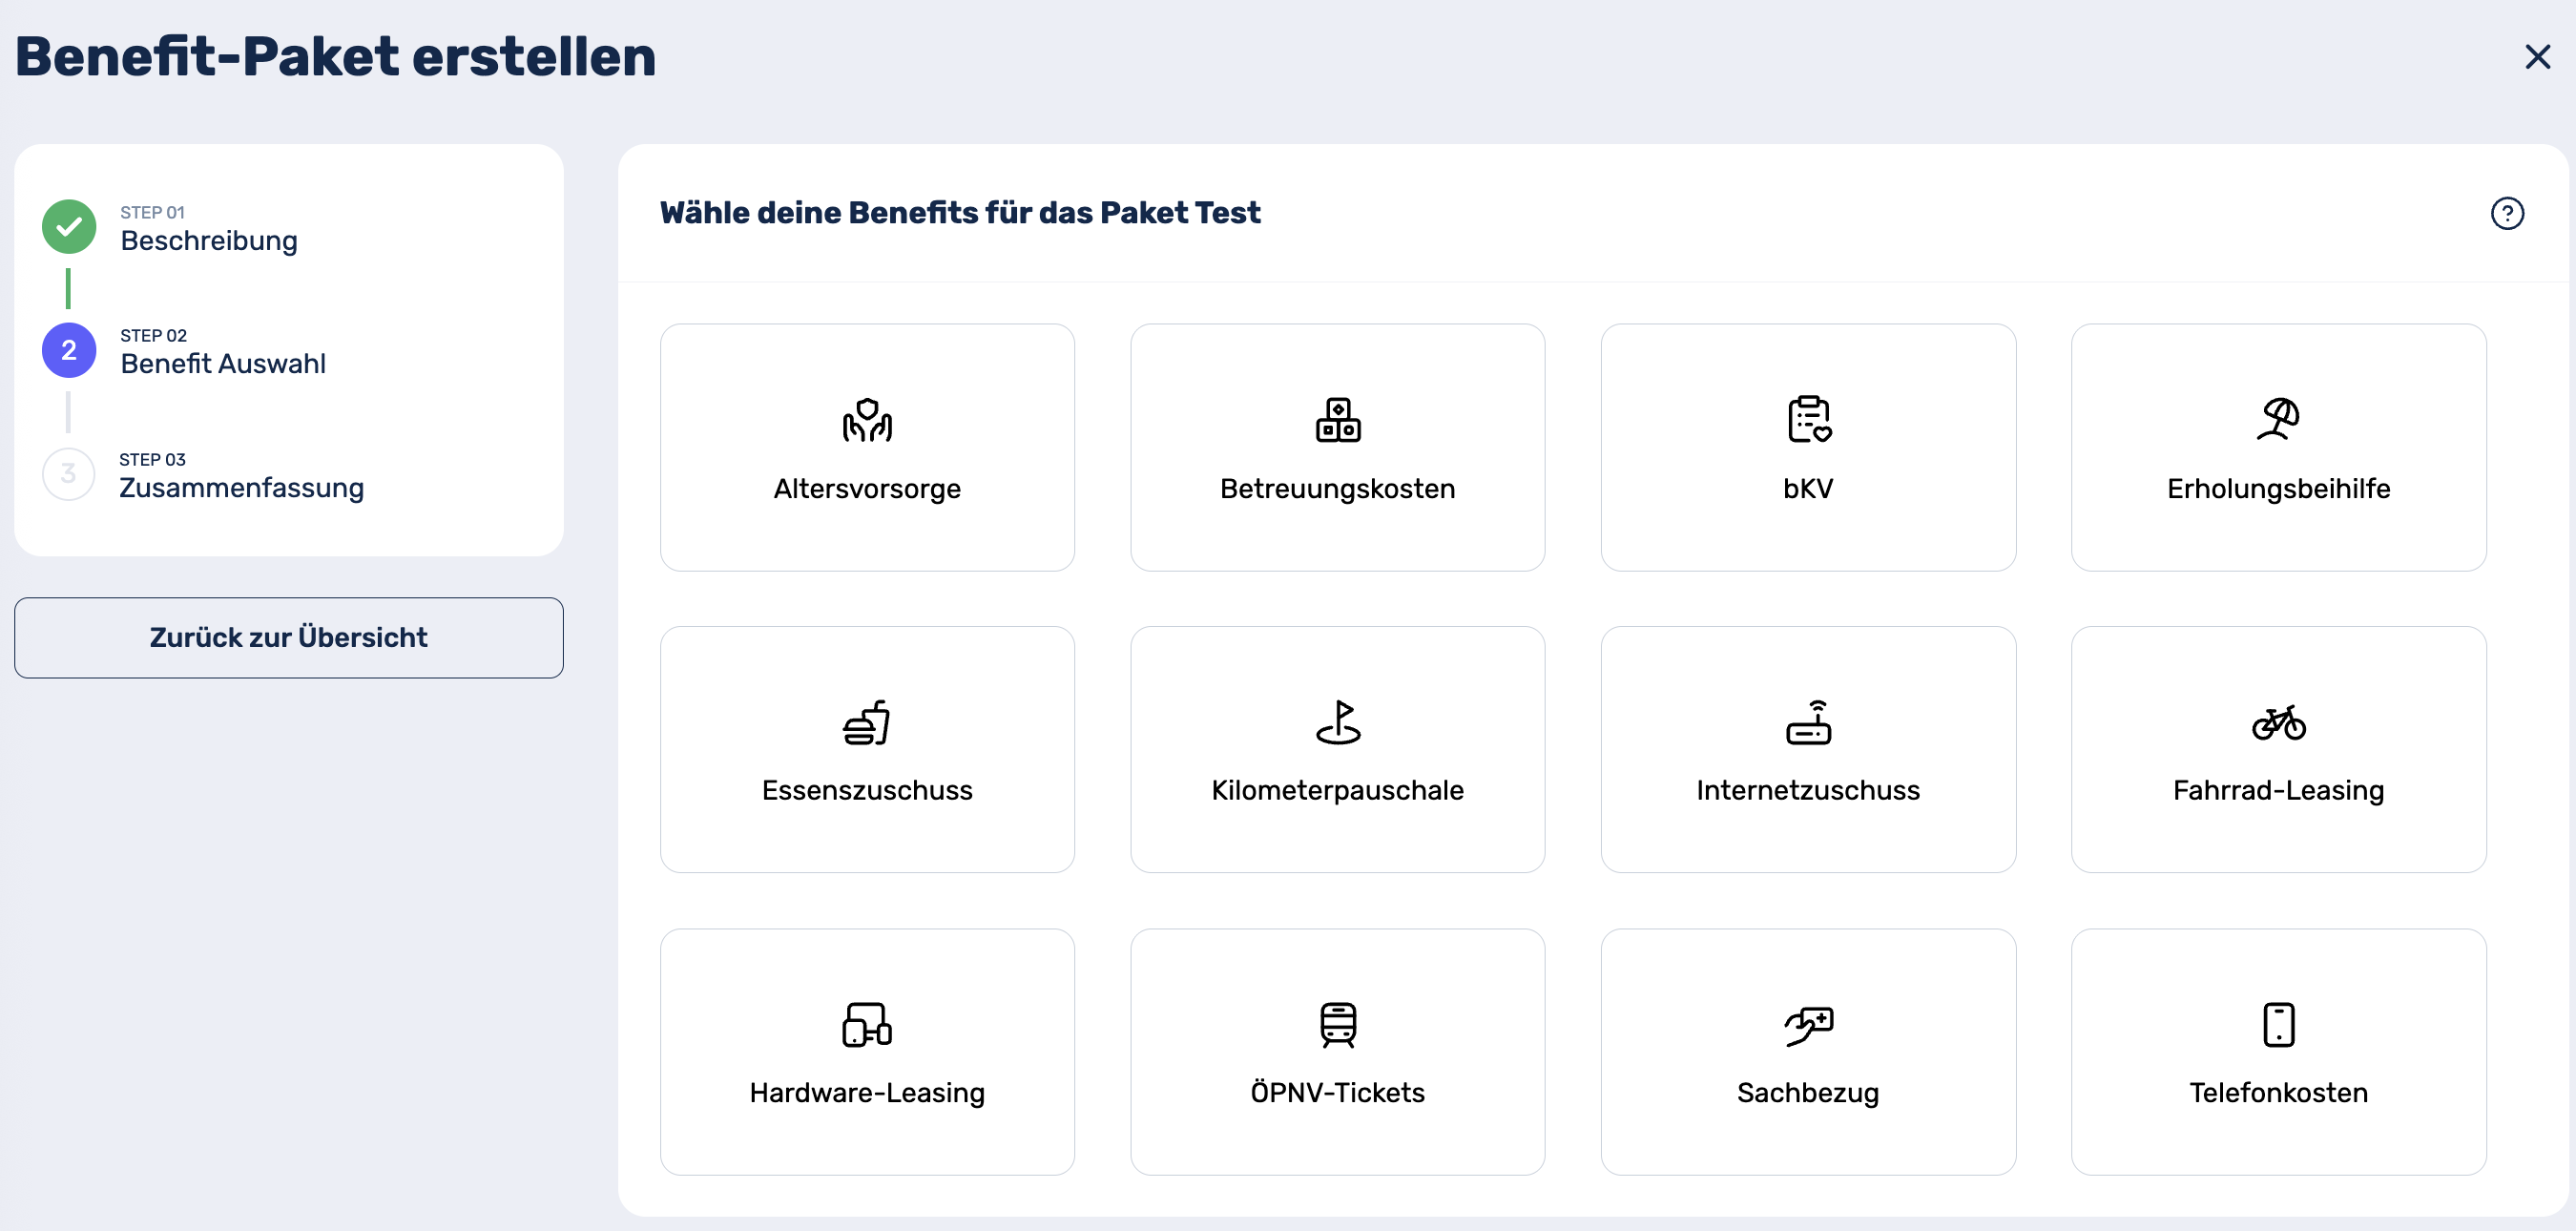This screenshot has height=1231, width=2576.
Task: Jump to Step 03 Zusammenfassung
Action: coord(241,487)
